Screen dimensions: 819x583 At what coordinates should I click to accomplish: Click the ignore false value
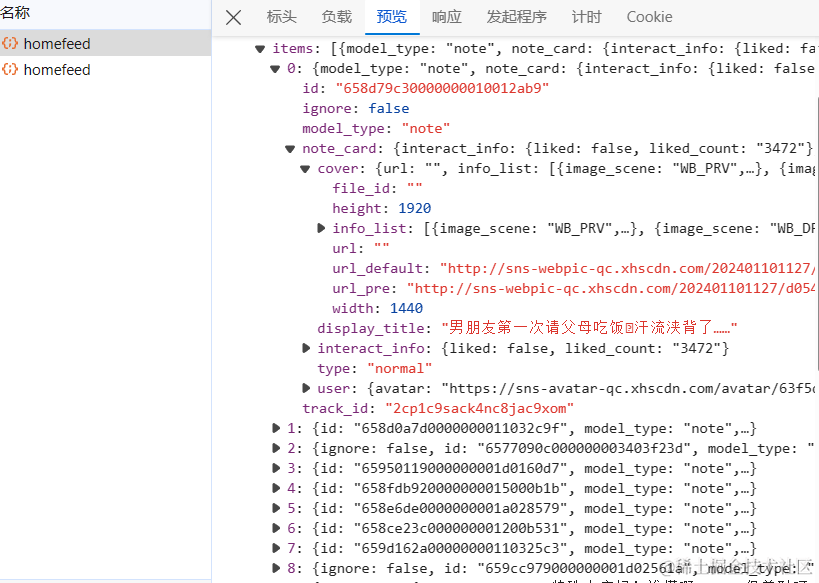pos(389,108)
